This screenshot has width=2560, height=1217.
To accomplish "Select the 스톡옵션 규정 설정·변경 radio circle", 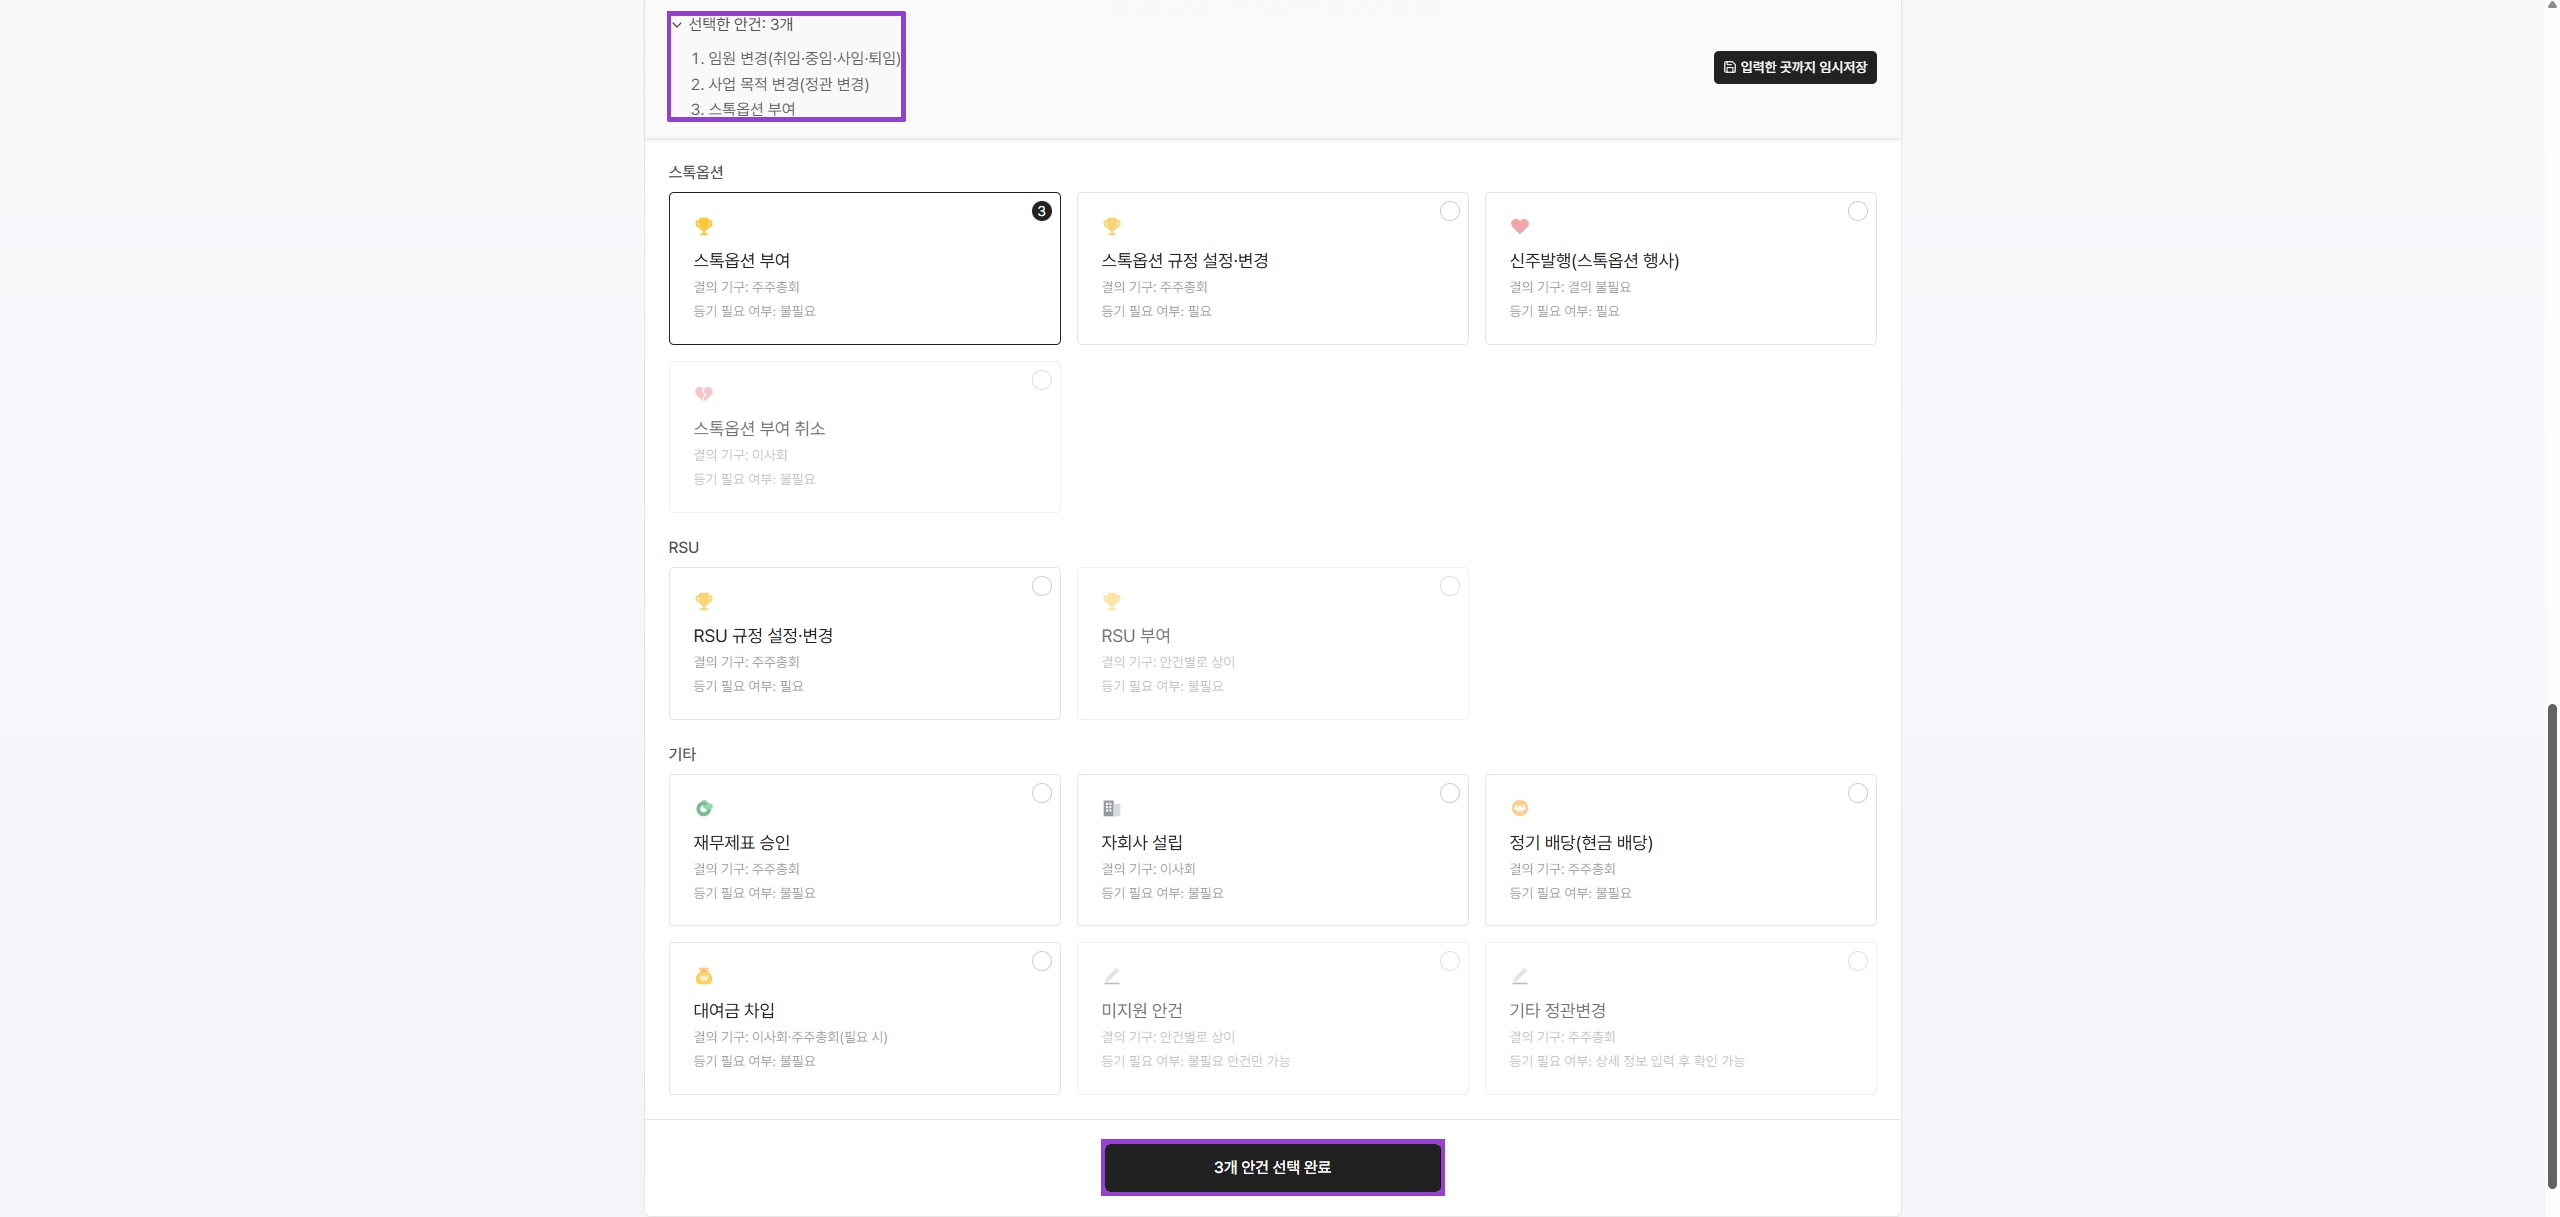I will point(1449,211).
